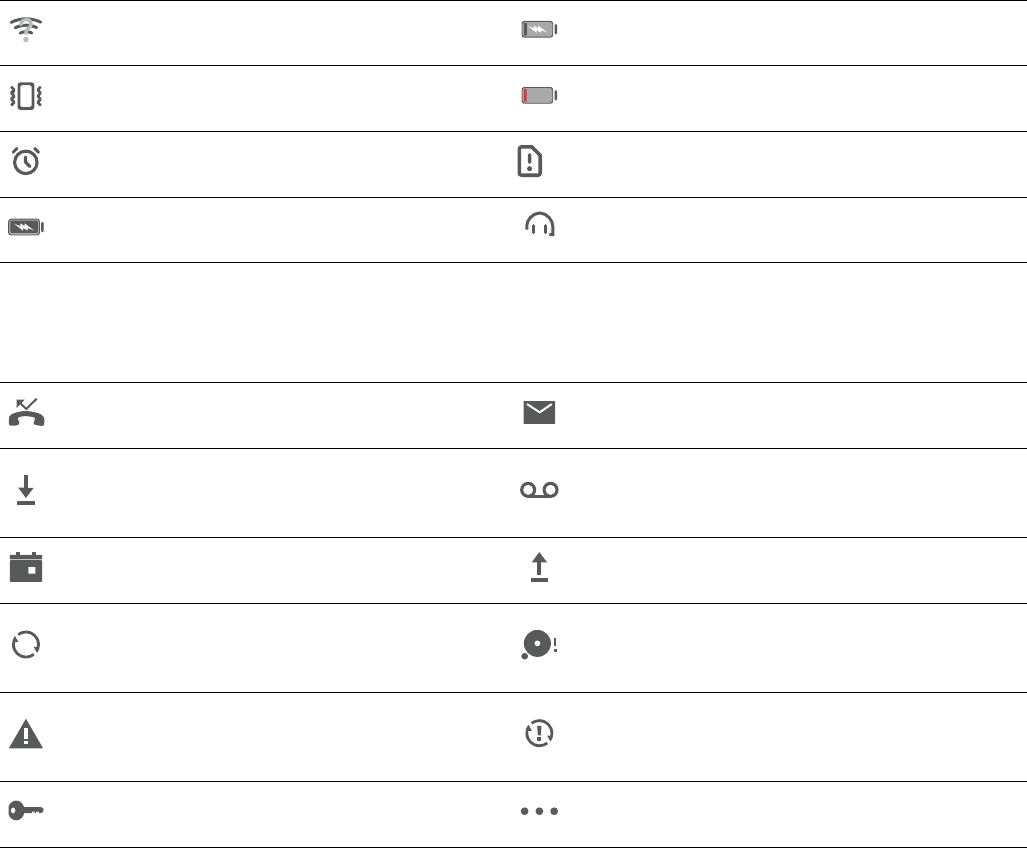The width and height of the screenshot is (1027, 848).
Task: Click the download arrow icon
Action: click(x=26, y=490)
